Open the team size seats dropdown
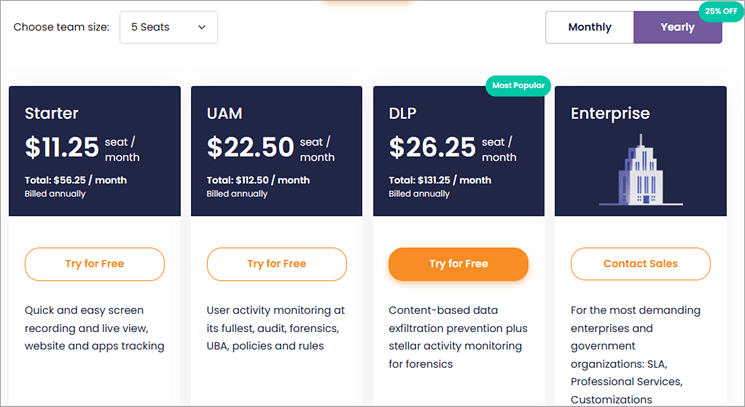The height and width of the screenshot is (407, 745). tap(168, 27)
